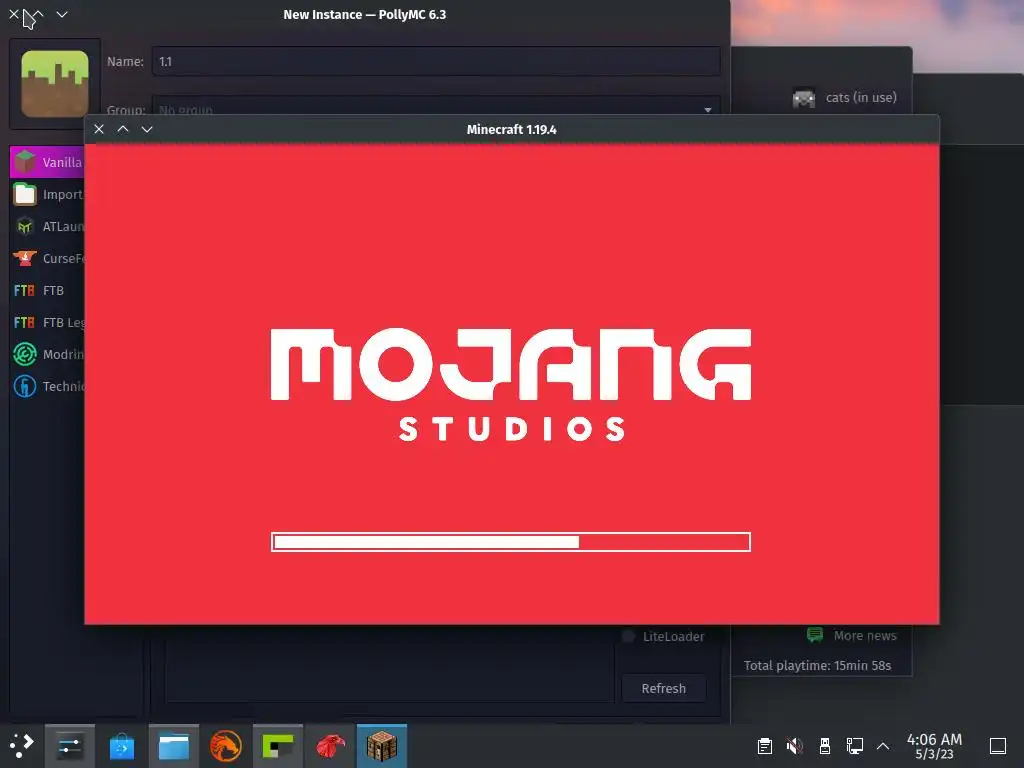Minimize Minecraft 1.19.4 window with down chevron
Screen dimensions: 1024x768
click(x=147, y=129)
